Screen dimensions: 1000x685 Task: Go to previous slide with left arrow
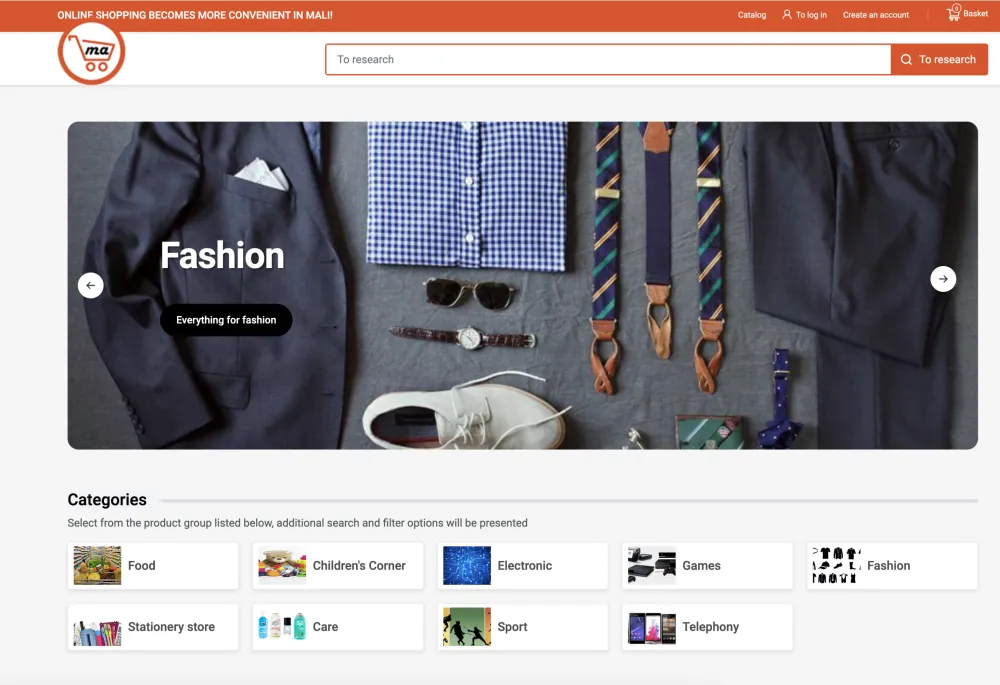(91, 285)
